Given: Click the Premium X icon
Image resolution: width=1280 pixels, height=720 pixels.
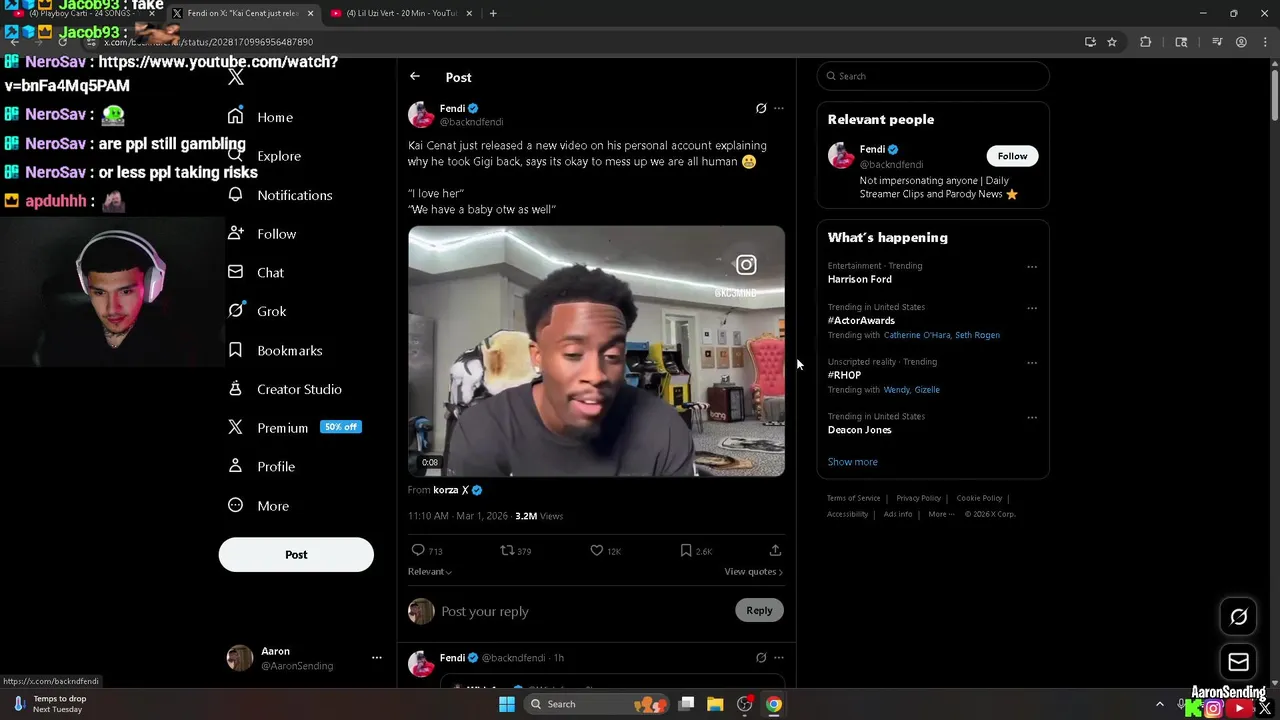Looking at the screenshot, I should [x=235, y=427].
